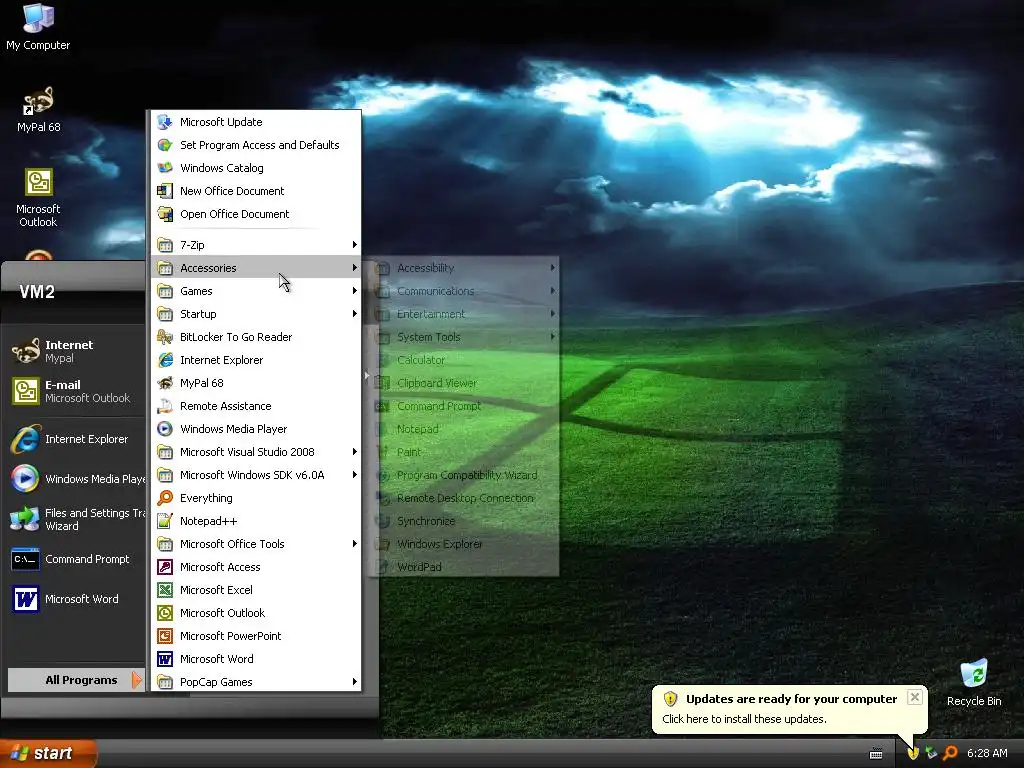Select Accessories folder menu item
Screen dimensions: 1024x768
[x=256, y=268]
